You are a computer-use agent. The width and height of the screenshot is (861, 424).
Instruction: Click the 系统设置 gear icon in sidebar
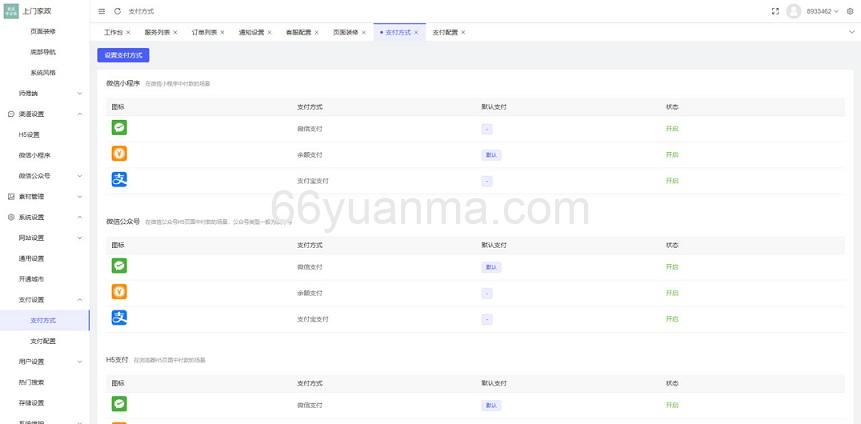pyautogui.click(x=11, y=217)
